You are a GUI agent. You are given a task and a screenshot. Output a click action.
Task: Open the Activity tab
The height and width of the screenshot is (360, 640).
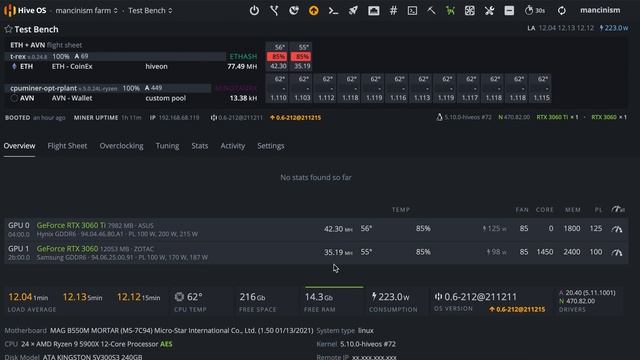(x=233, y=146)
